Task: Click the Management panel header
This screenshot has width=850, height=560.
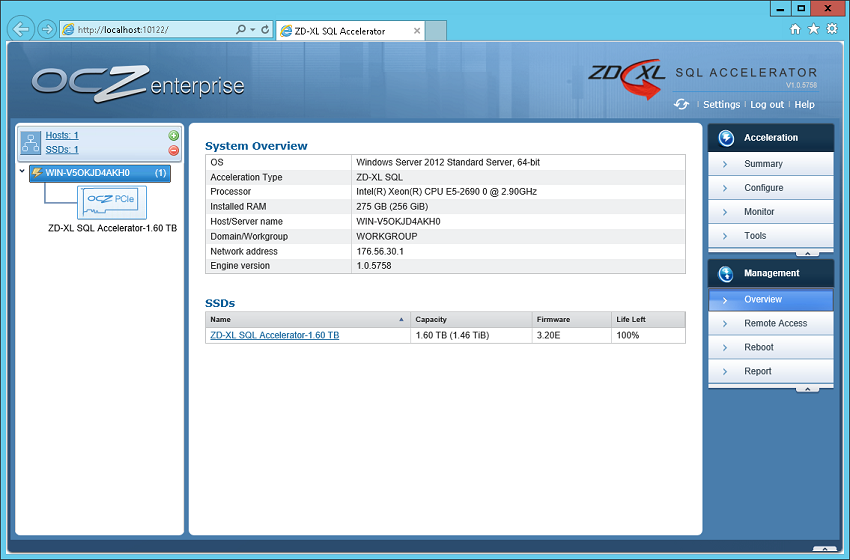Action: (770, 273)
